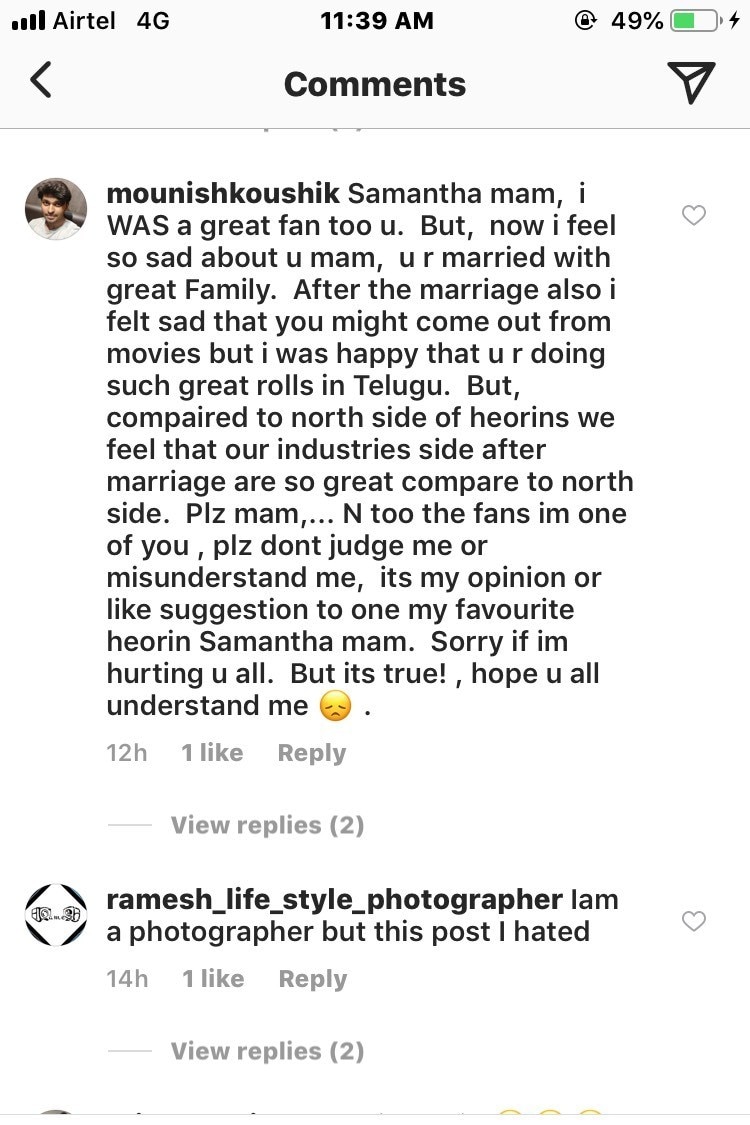Tap the battery icon in status bar
Image resolution: width=750 pixels, height=1125 pixels.
(x=697, y=20)
